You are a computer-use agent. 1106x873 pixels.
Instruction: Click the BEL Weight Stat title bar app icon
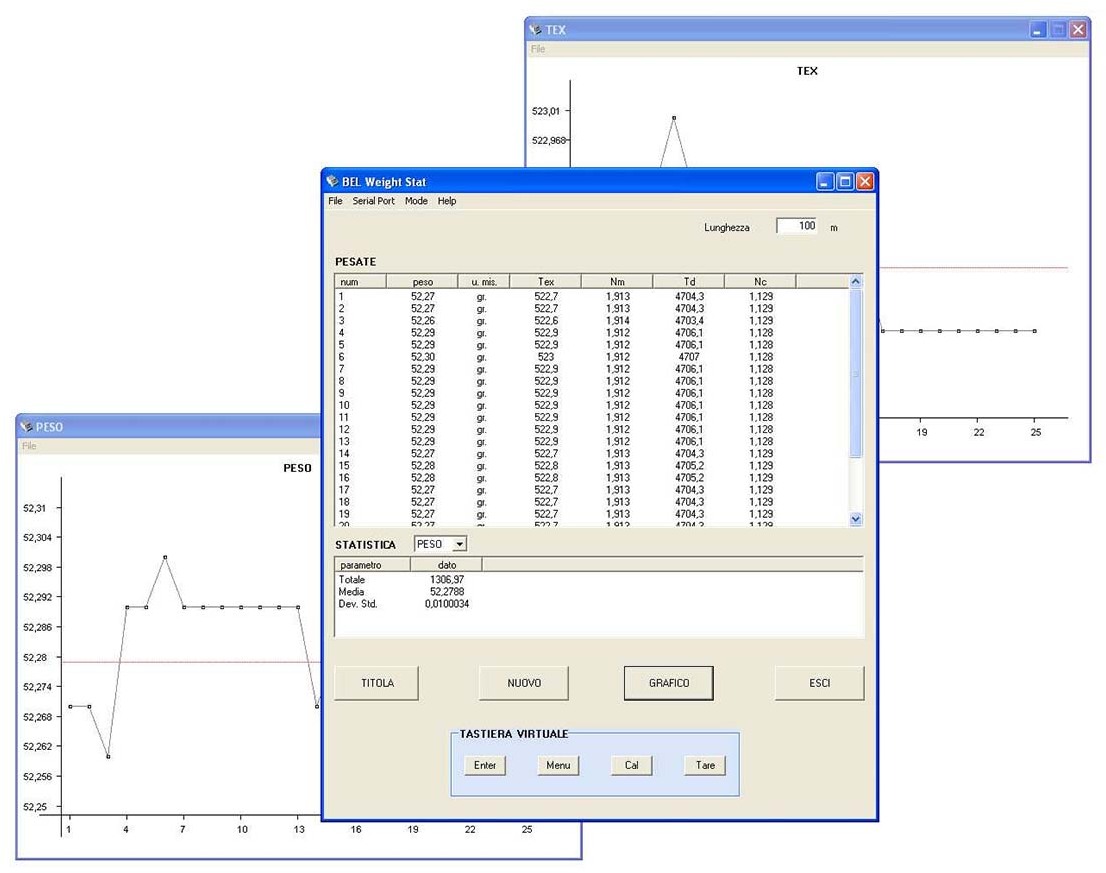click(332, 181)
